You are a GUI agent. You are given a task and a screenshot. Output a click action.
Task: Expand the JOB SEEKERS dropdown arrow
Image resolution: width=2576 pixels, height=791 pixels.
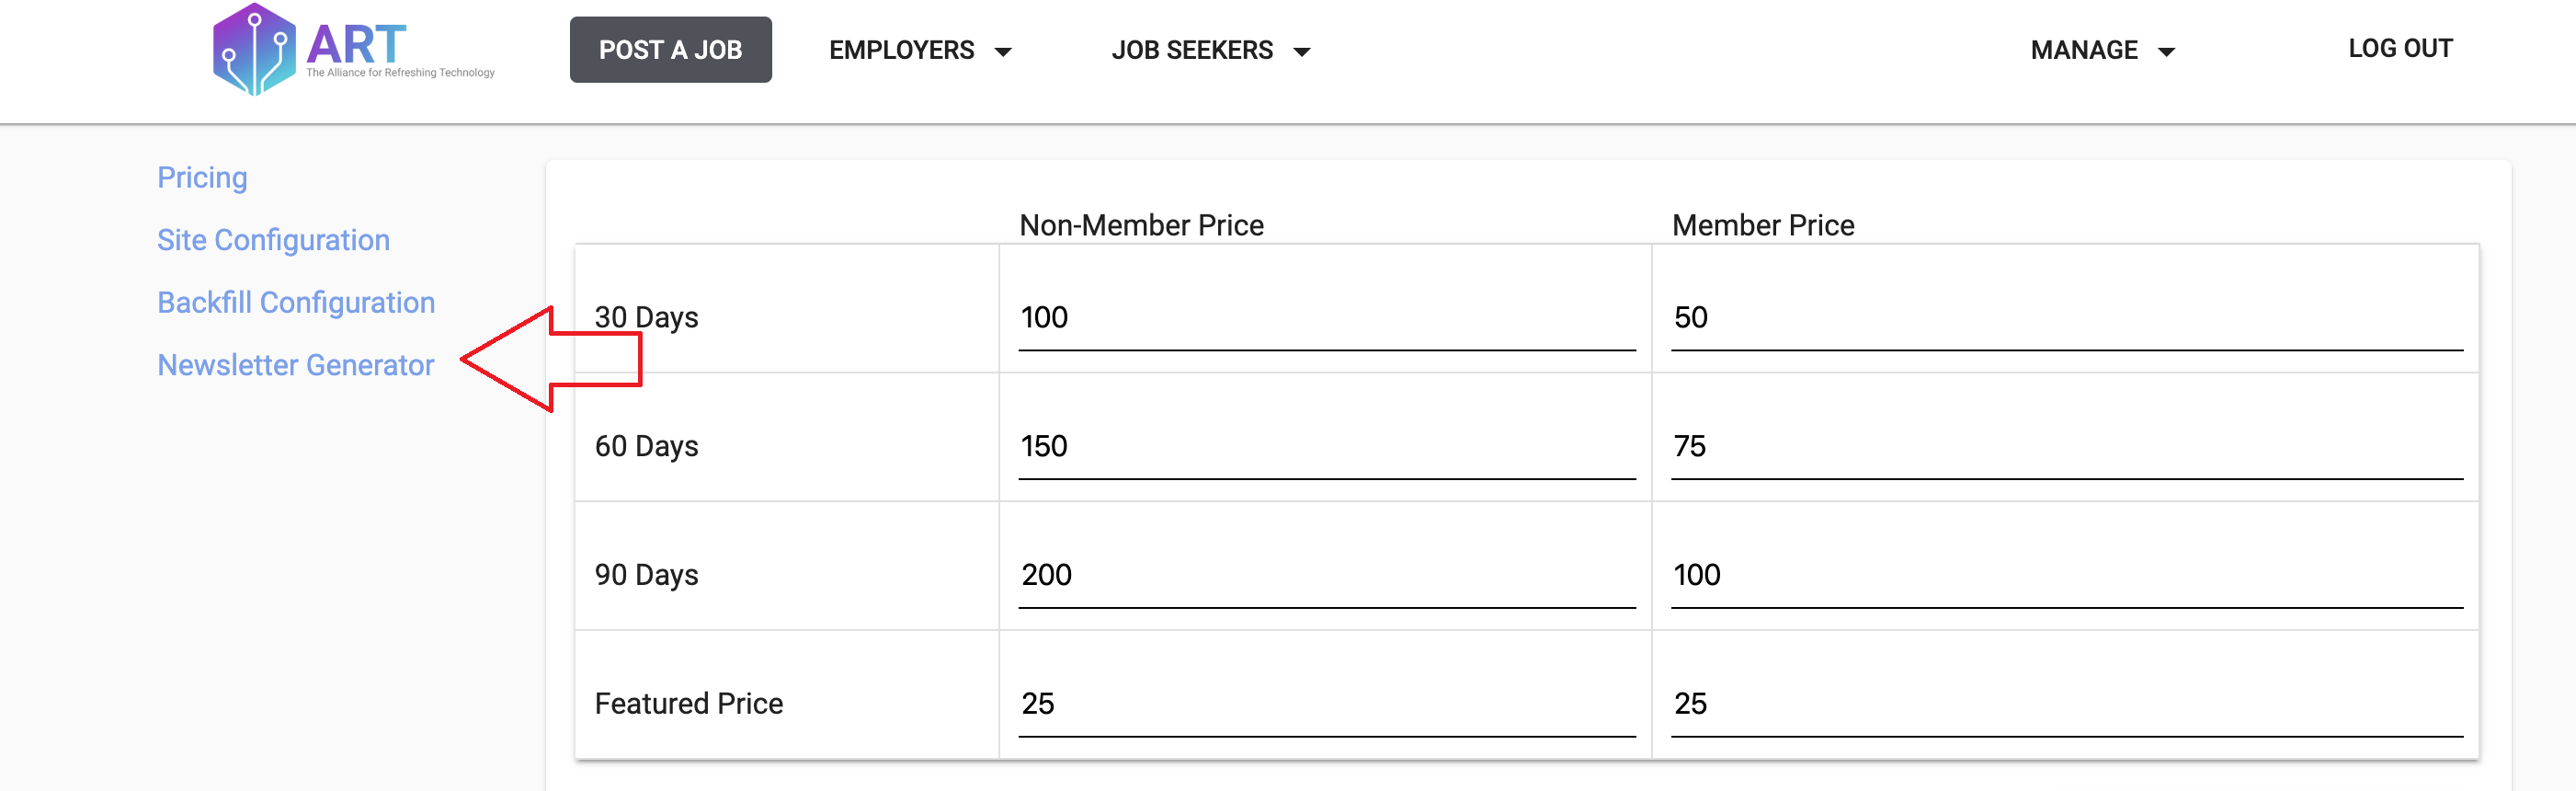(1302, 52)
